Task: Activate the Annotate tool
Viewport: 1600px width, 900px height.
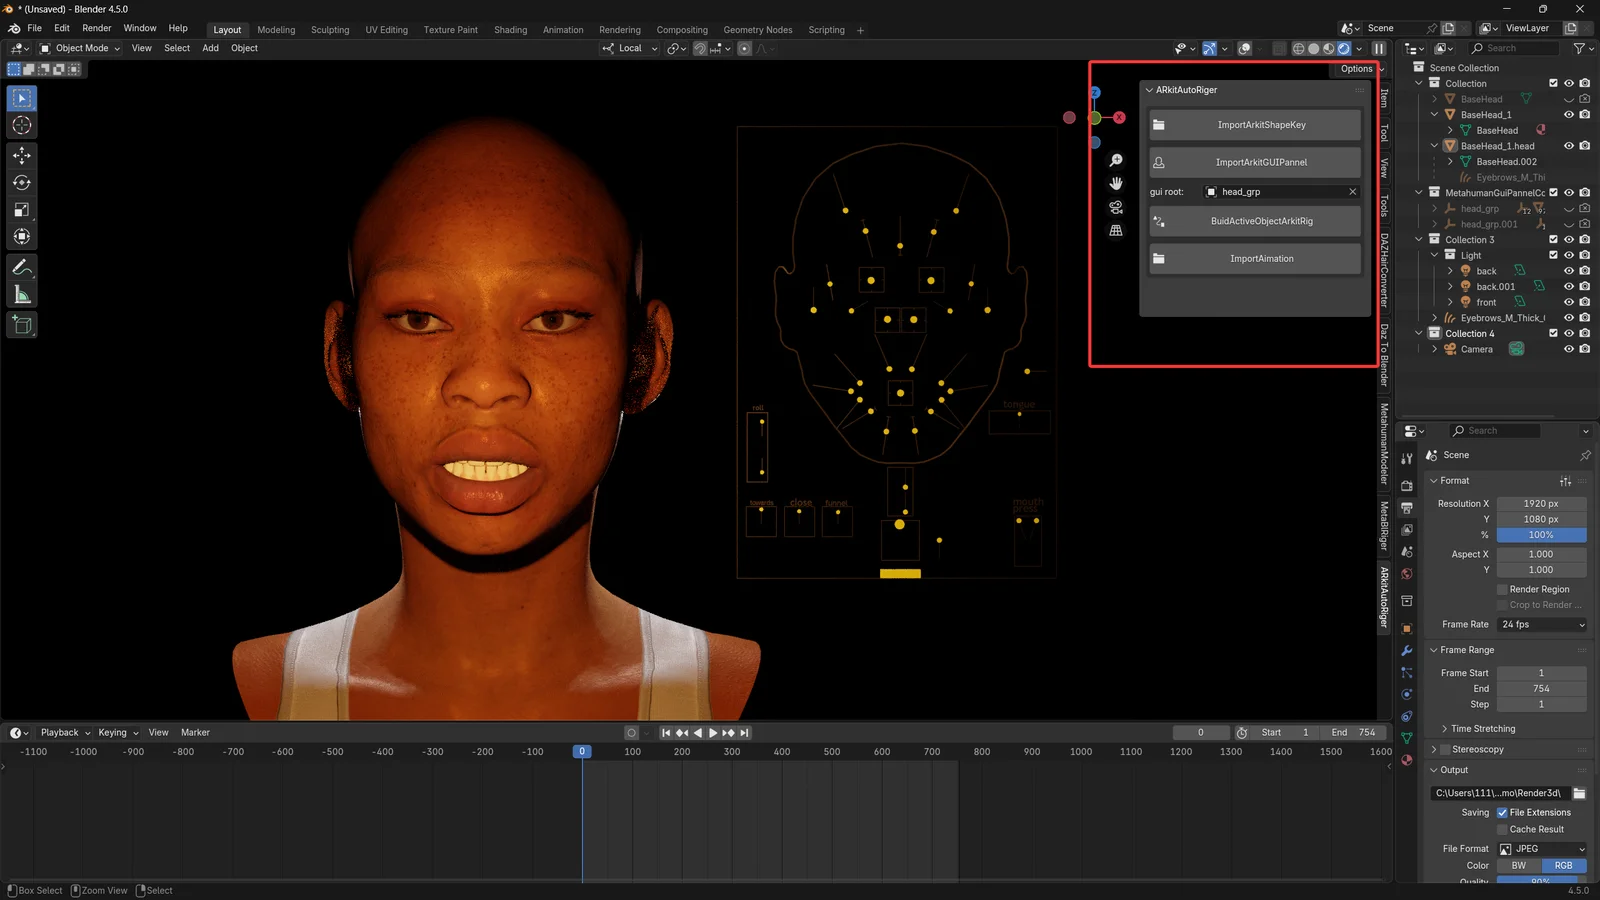Action: pos(22,268)
